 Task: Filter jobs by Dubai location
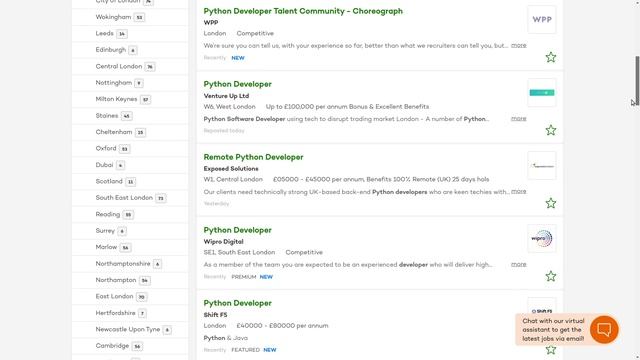(104, 165)
